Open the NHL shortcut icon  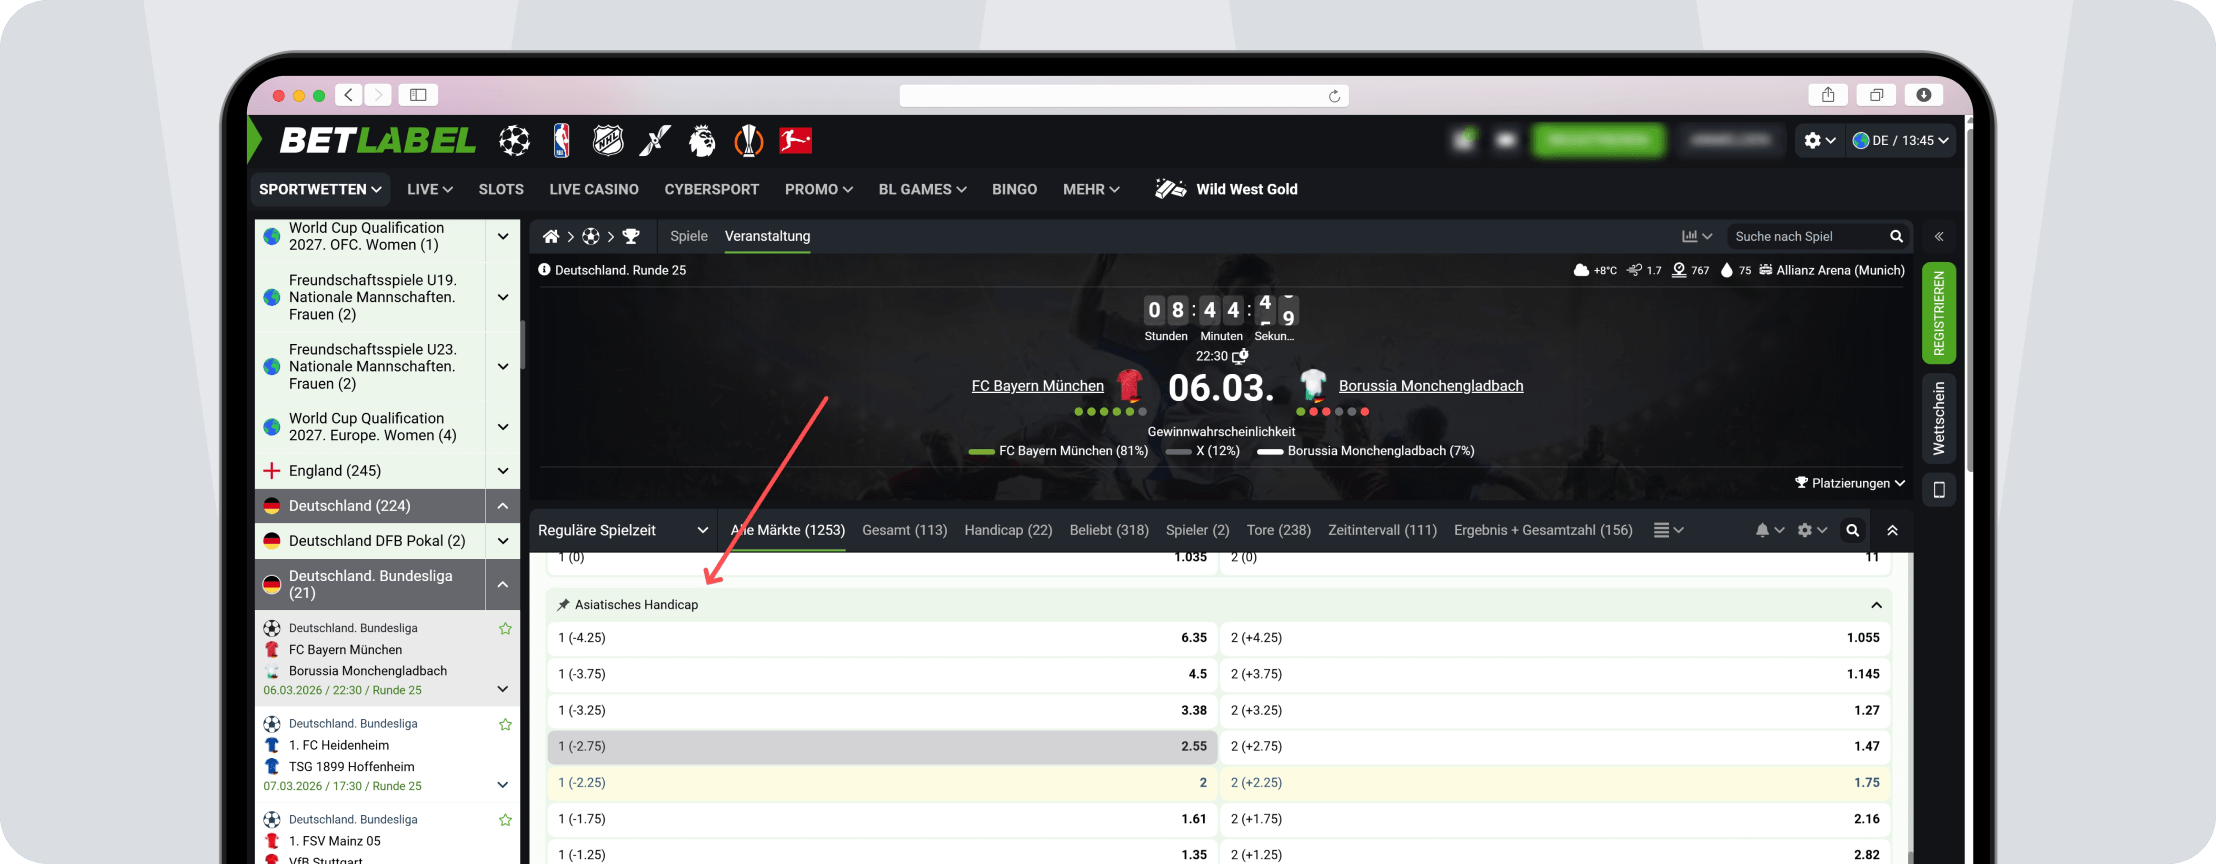coord(608,141)
